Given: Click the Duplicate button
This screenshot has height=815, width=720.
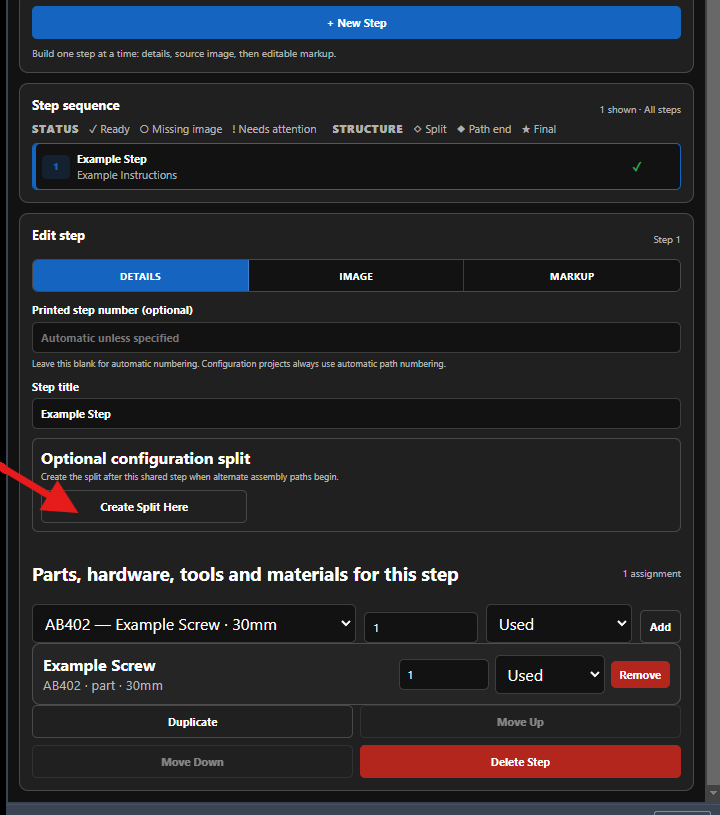Looking at the screenshot, I should point(192,722).
